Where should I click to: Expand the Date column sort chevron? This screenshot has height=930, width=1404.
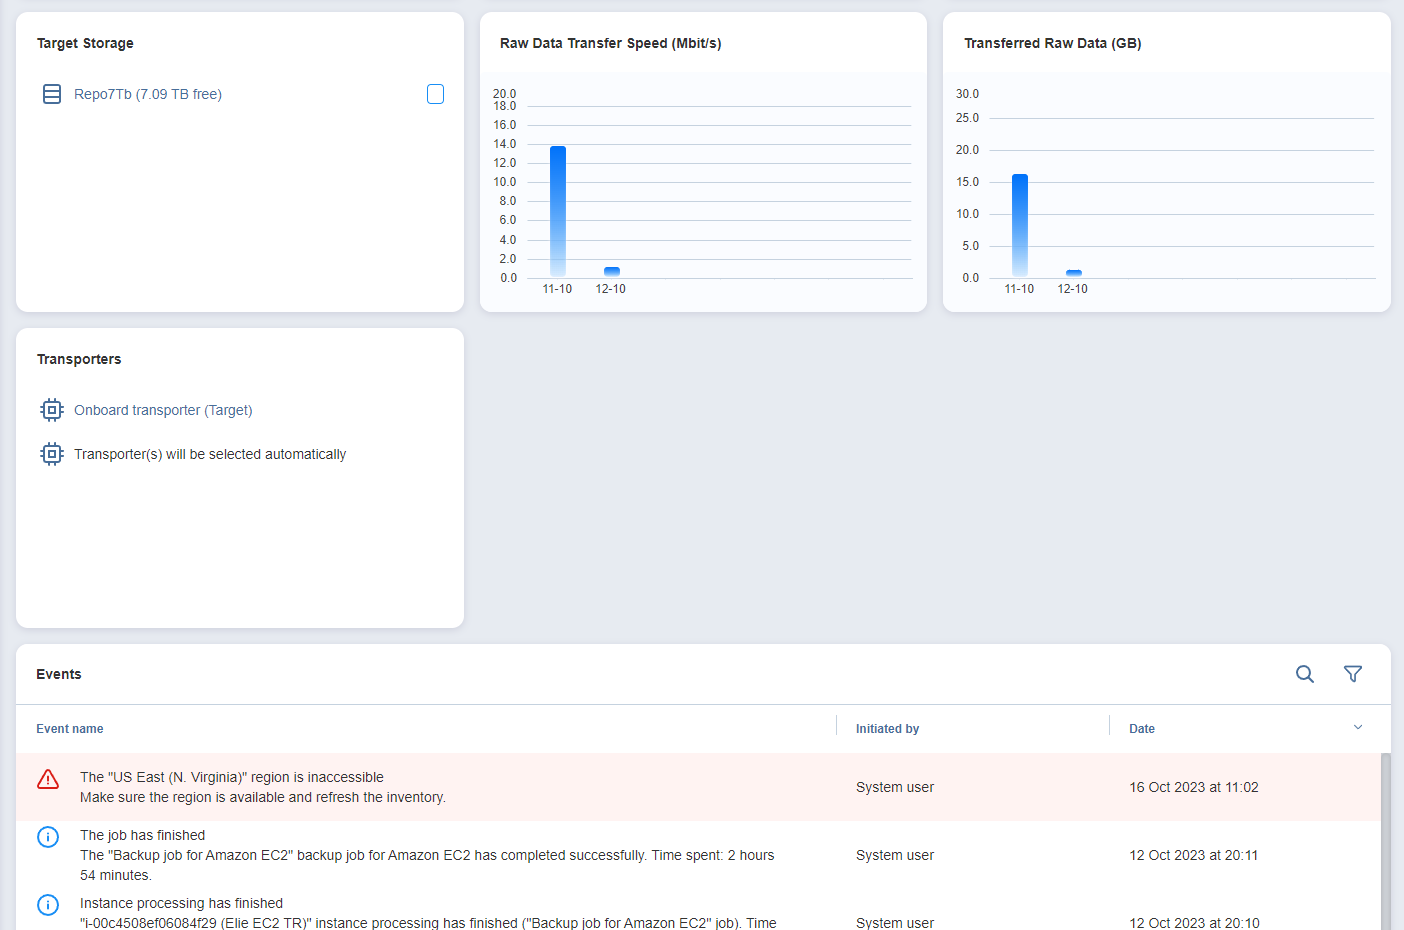click(x=1358, y=727)
